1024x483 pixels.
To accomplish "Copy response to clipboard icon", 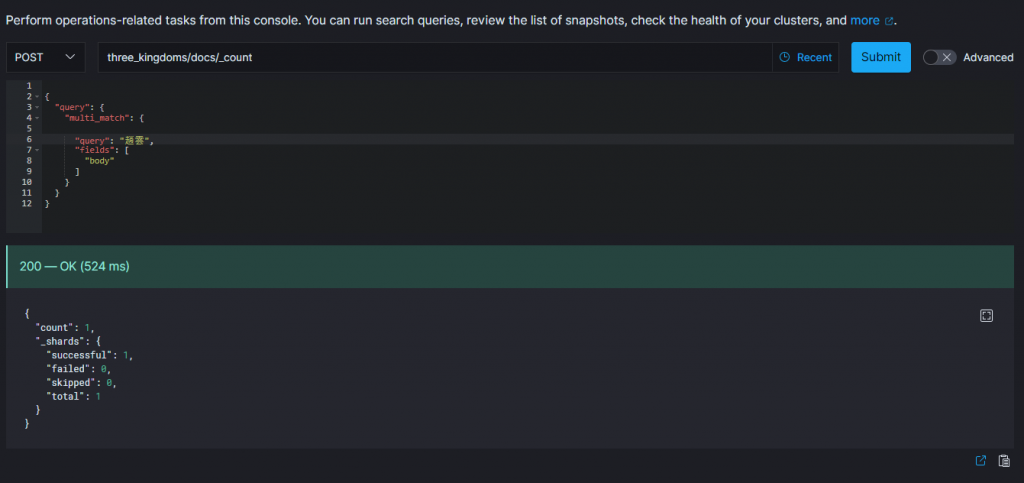I will point(1004,461).
